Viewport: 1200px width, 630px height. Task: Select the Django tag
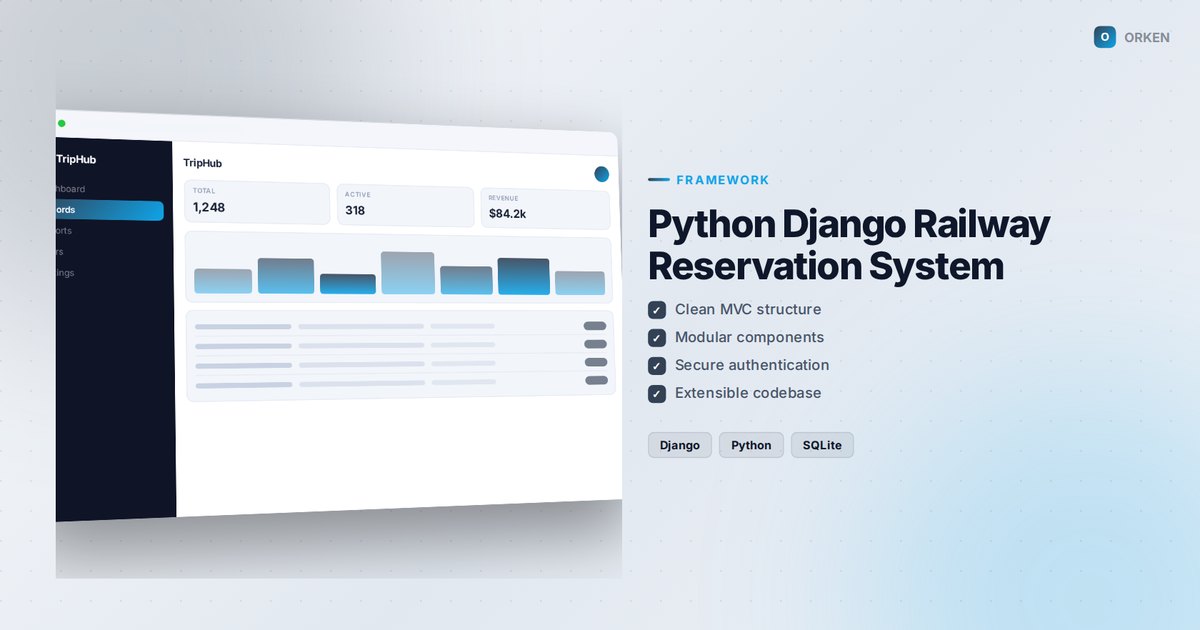[x=680, y=445]
